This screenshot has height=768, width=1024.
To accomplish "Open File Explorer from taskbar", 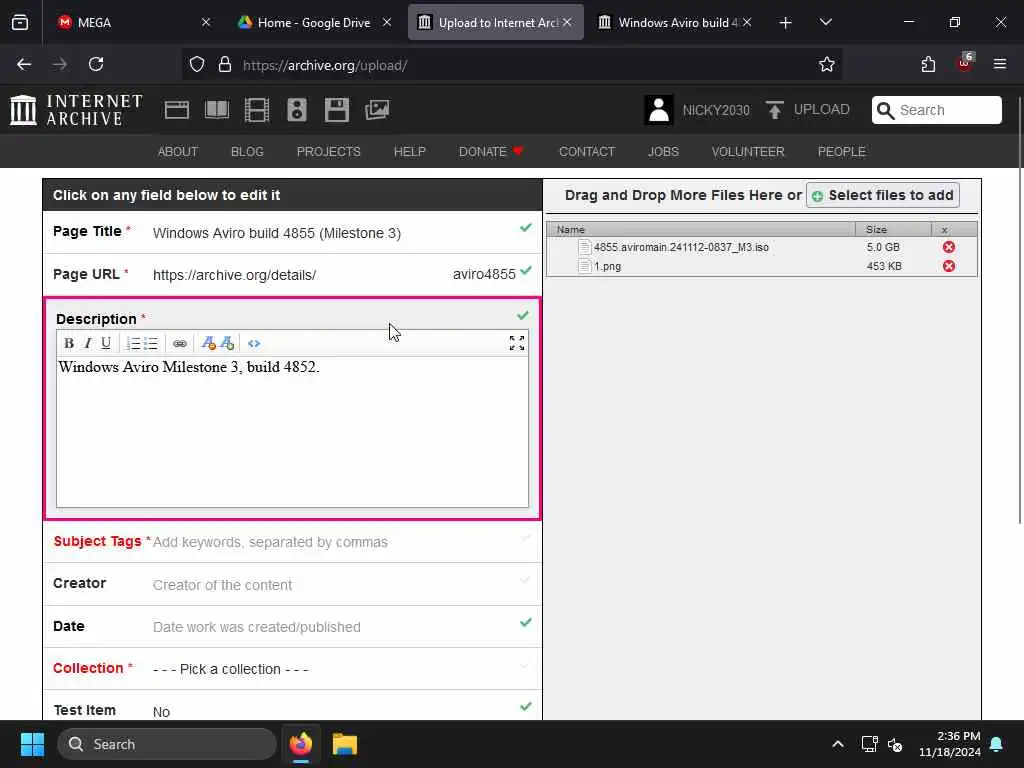I will 345,744.
